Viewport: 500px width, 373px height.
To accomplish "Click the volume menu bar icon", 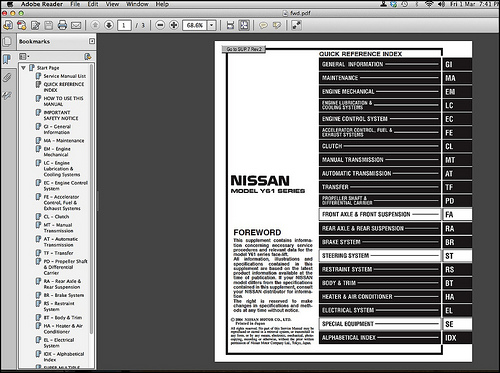I will click(x=441, y=4).
